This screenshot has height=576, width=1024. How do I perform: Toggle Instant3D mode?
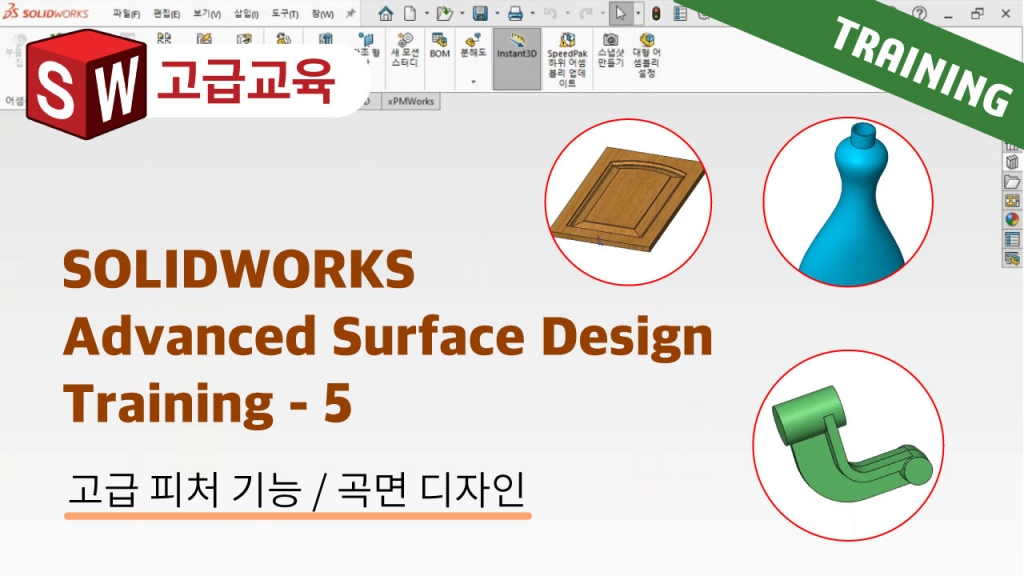pos(517,59)
